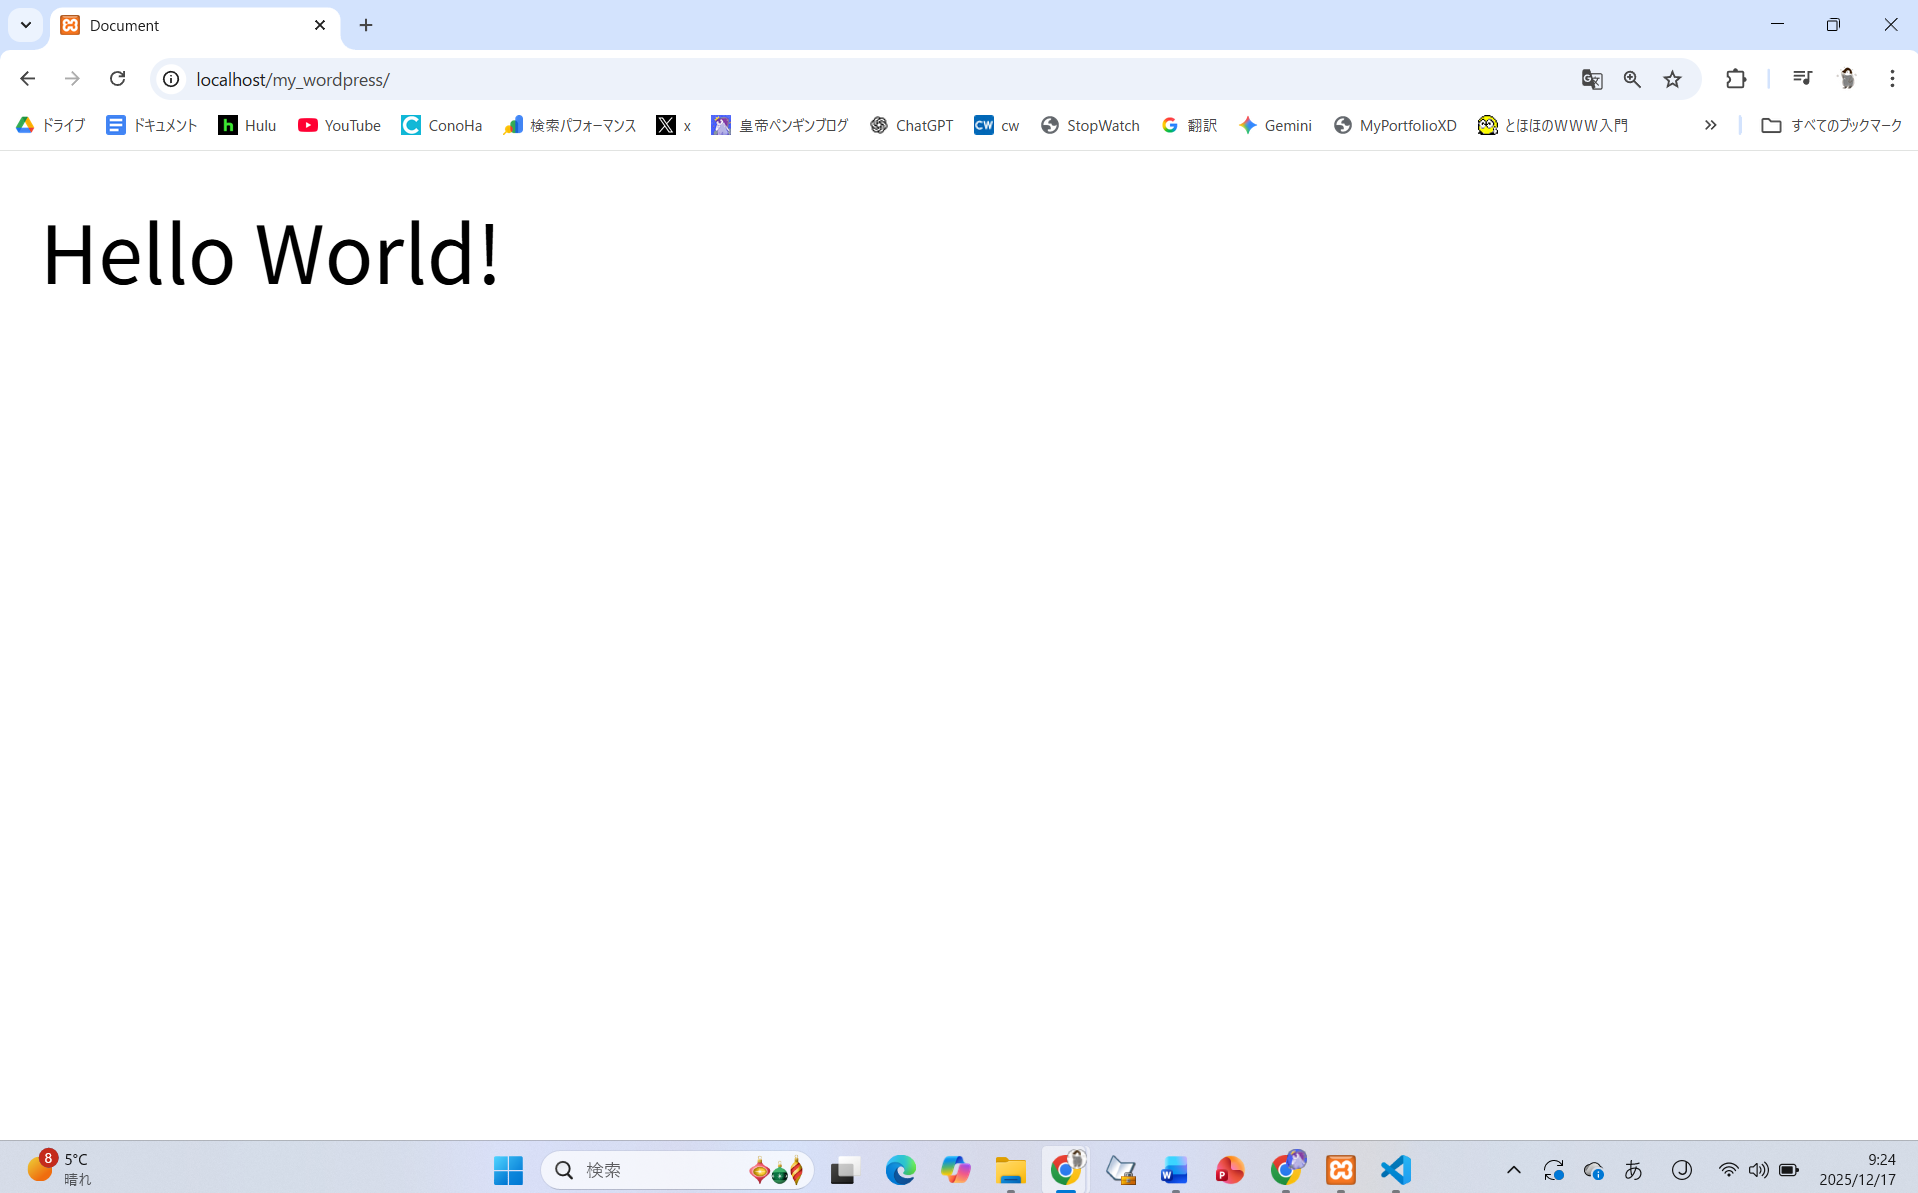Open the ChatGPT bookmark
Image resolution: width=1918 pixels, height=1193 pixels.
(911, 125)
